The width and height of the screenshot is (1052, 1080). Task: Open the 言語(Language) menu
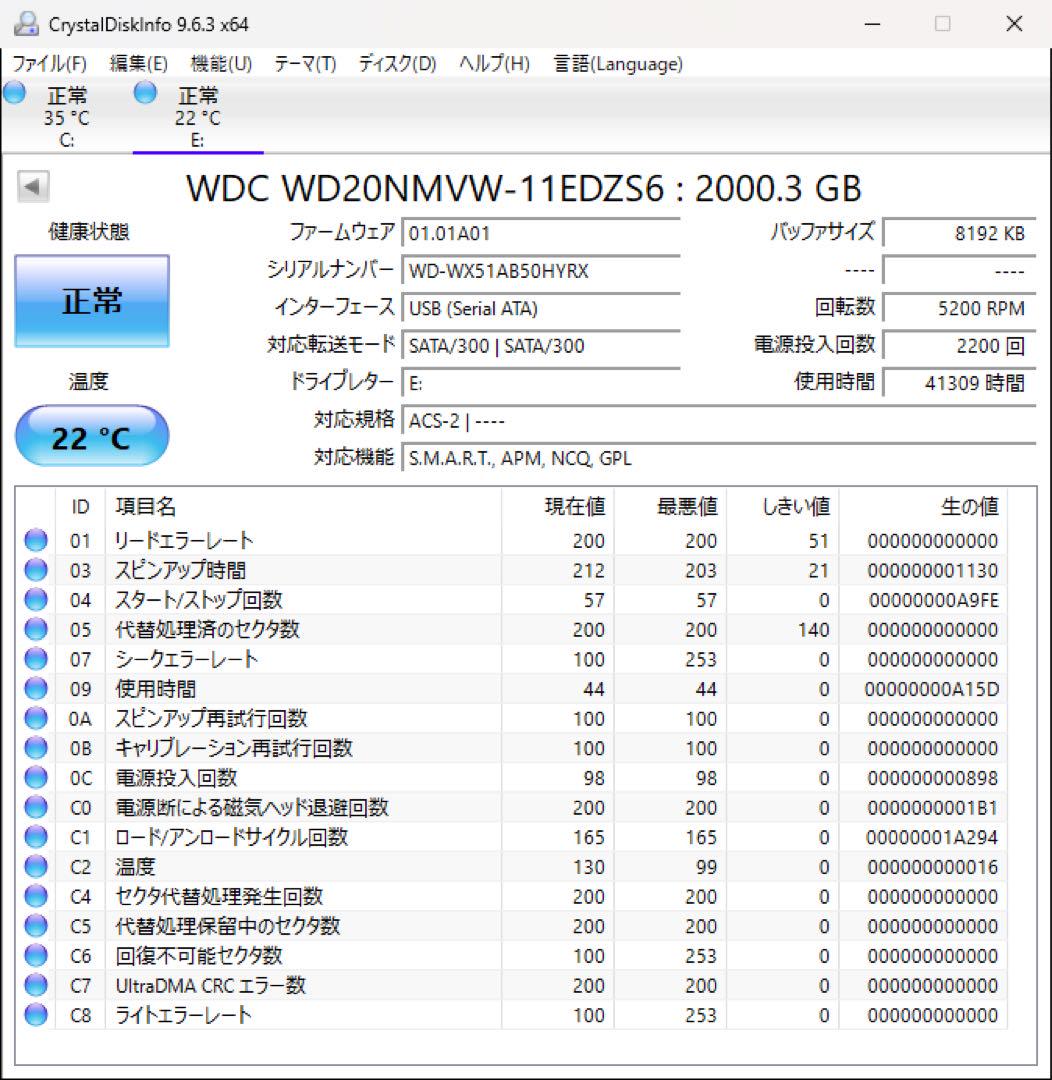pos(618,64)
